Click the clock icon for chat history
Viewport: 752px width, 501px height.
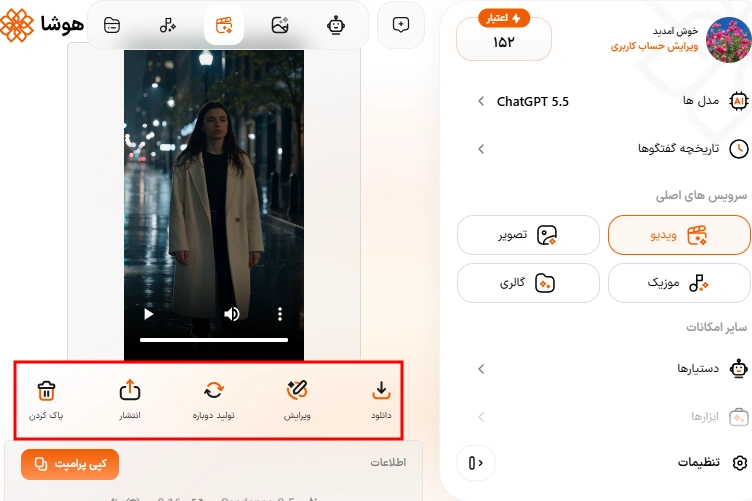739,149
